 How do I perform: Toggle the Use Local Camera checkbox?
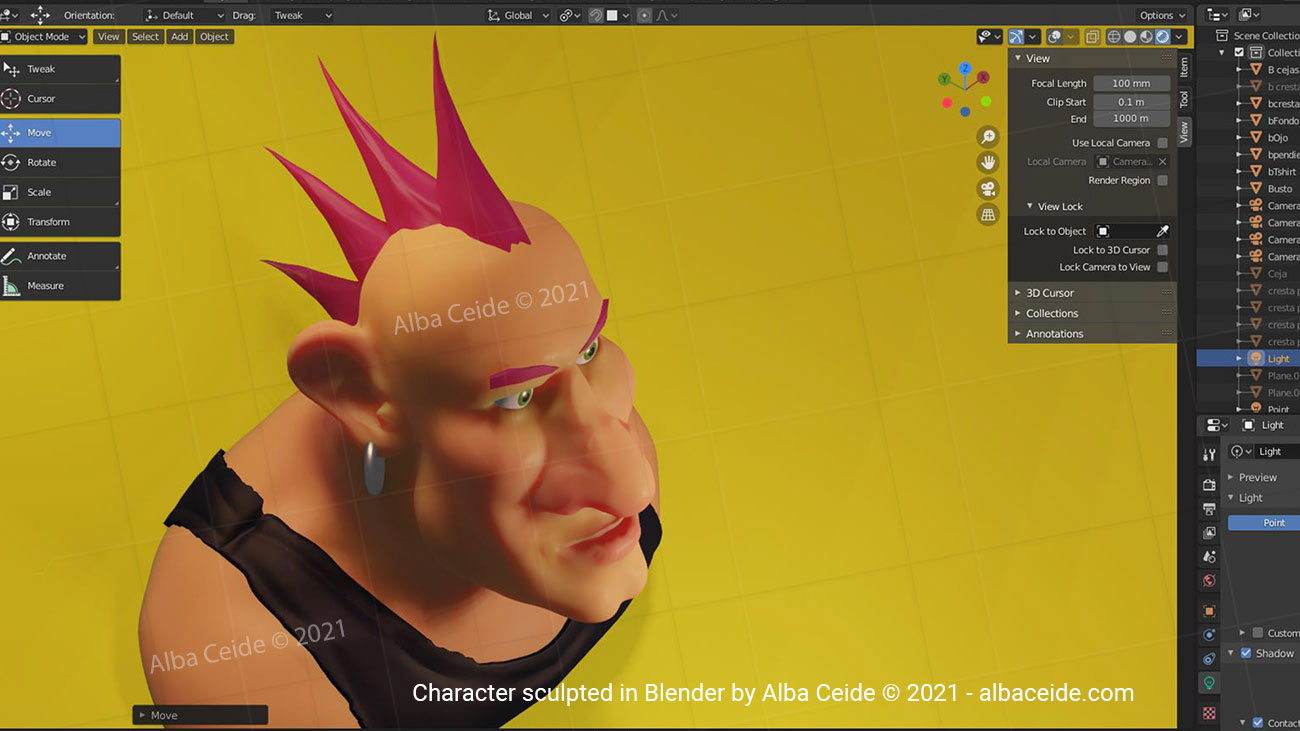coord(1162,143)
